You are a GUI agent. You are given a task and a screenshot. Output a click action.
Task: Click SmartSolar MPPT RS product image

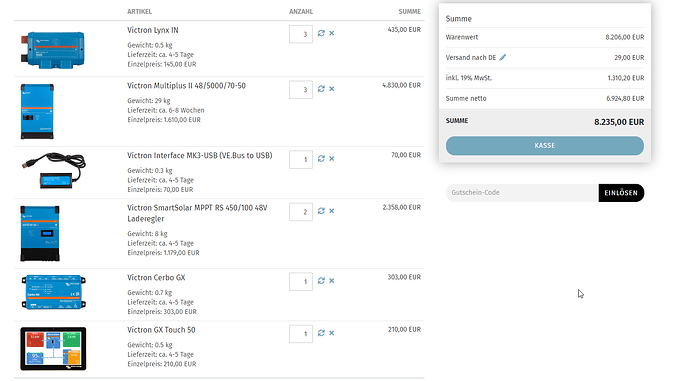click(40, 233)
